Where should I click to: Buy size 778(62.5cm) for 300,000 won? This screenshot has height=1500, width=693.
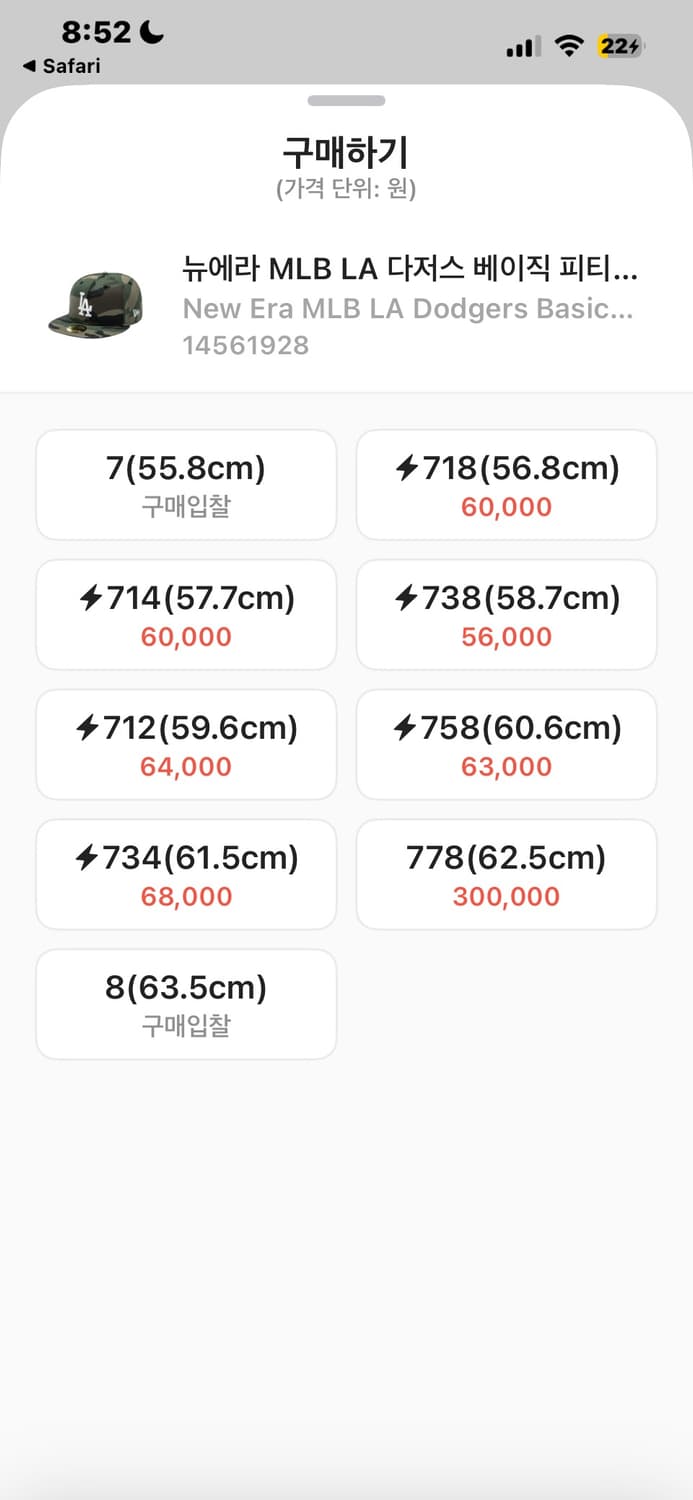point(507,874)
